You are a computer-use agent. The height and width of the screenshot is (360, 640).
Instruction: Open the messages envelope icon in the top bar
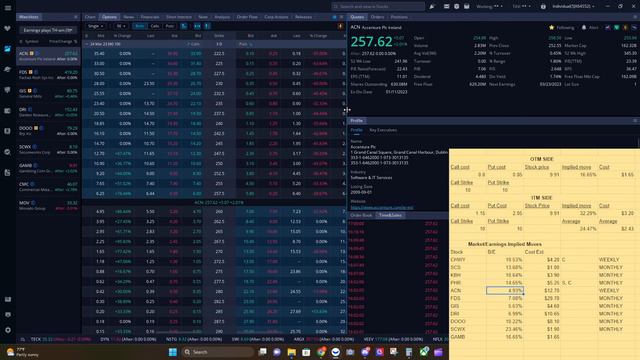tap(446, 7)
